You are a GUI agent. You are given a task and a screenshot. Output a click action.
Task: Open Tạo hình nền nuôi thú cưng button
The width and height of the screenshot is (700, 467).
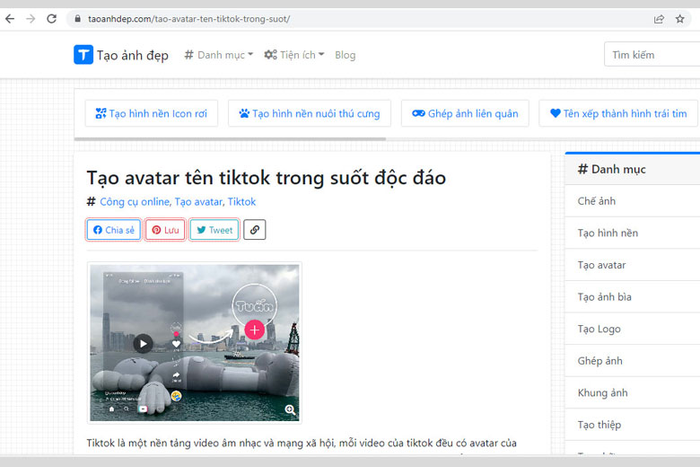pyautogui.click(x=309, y=113)
